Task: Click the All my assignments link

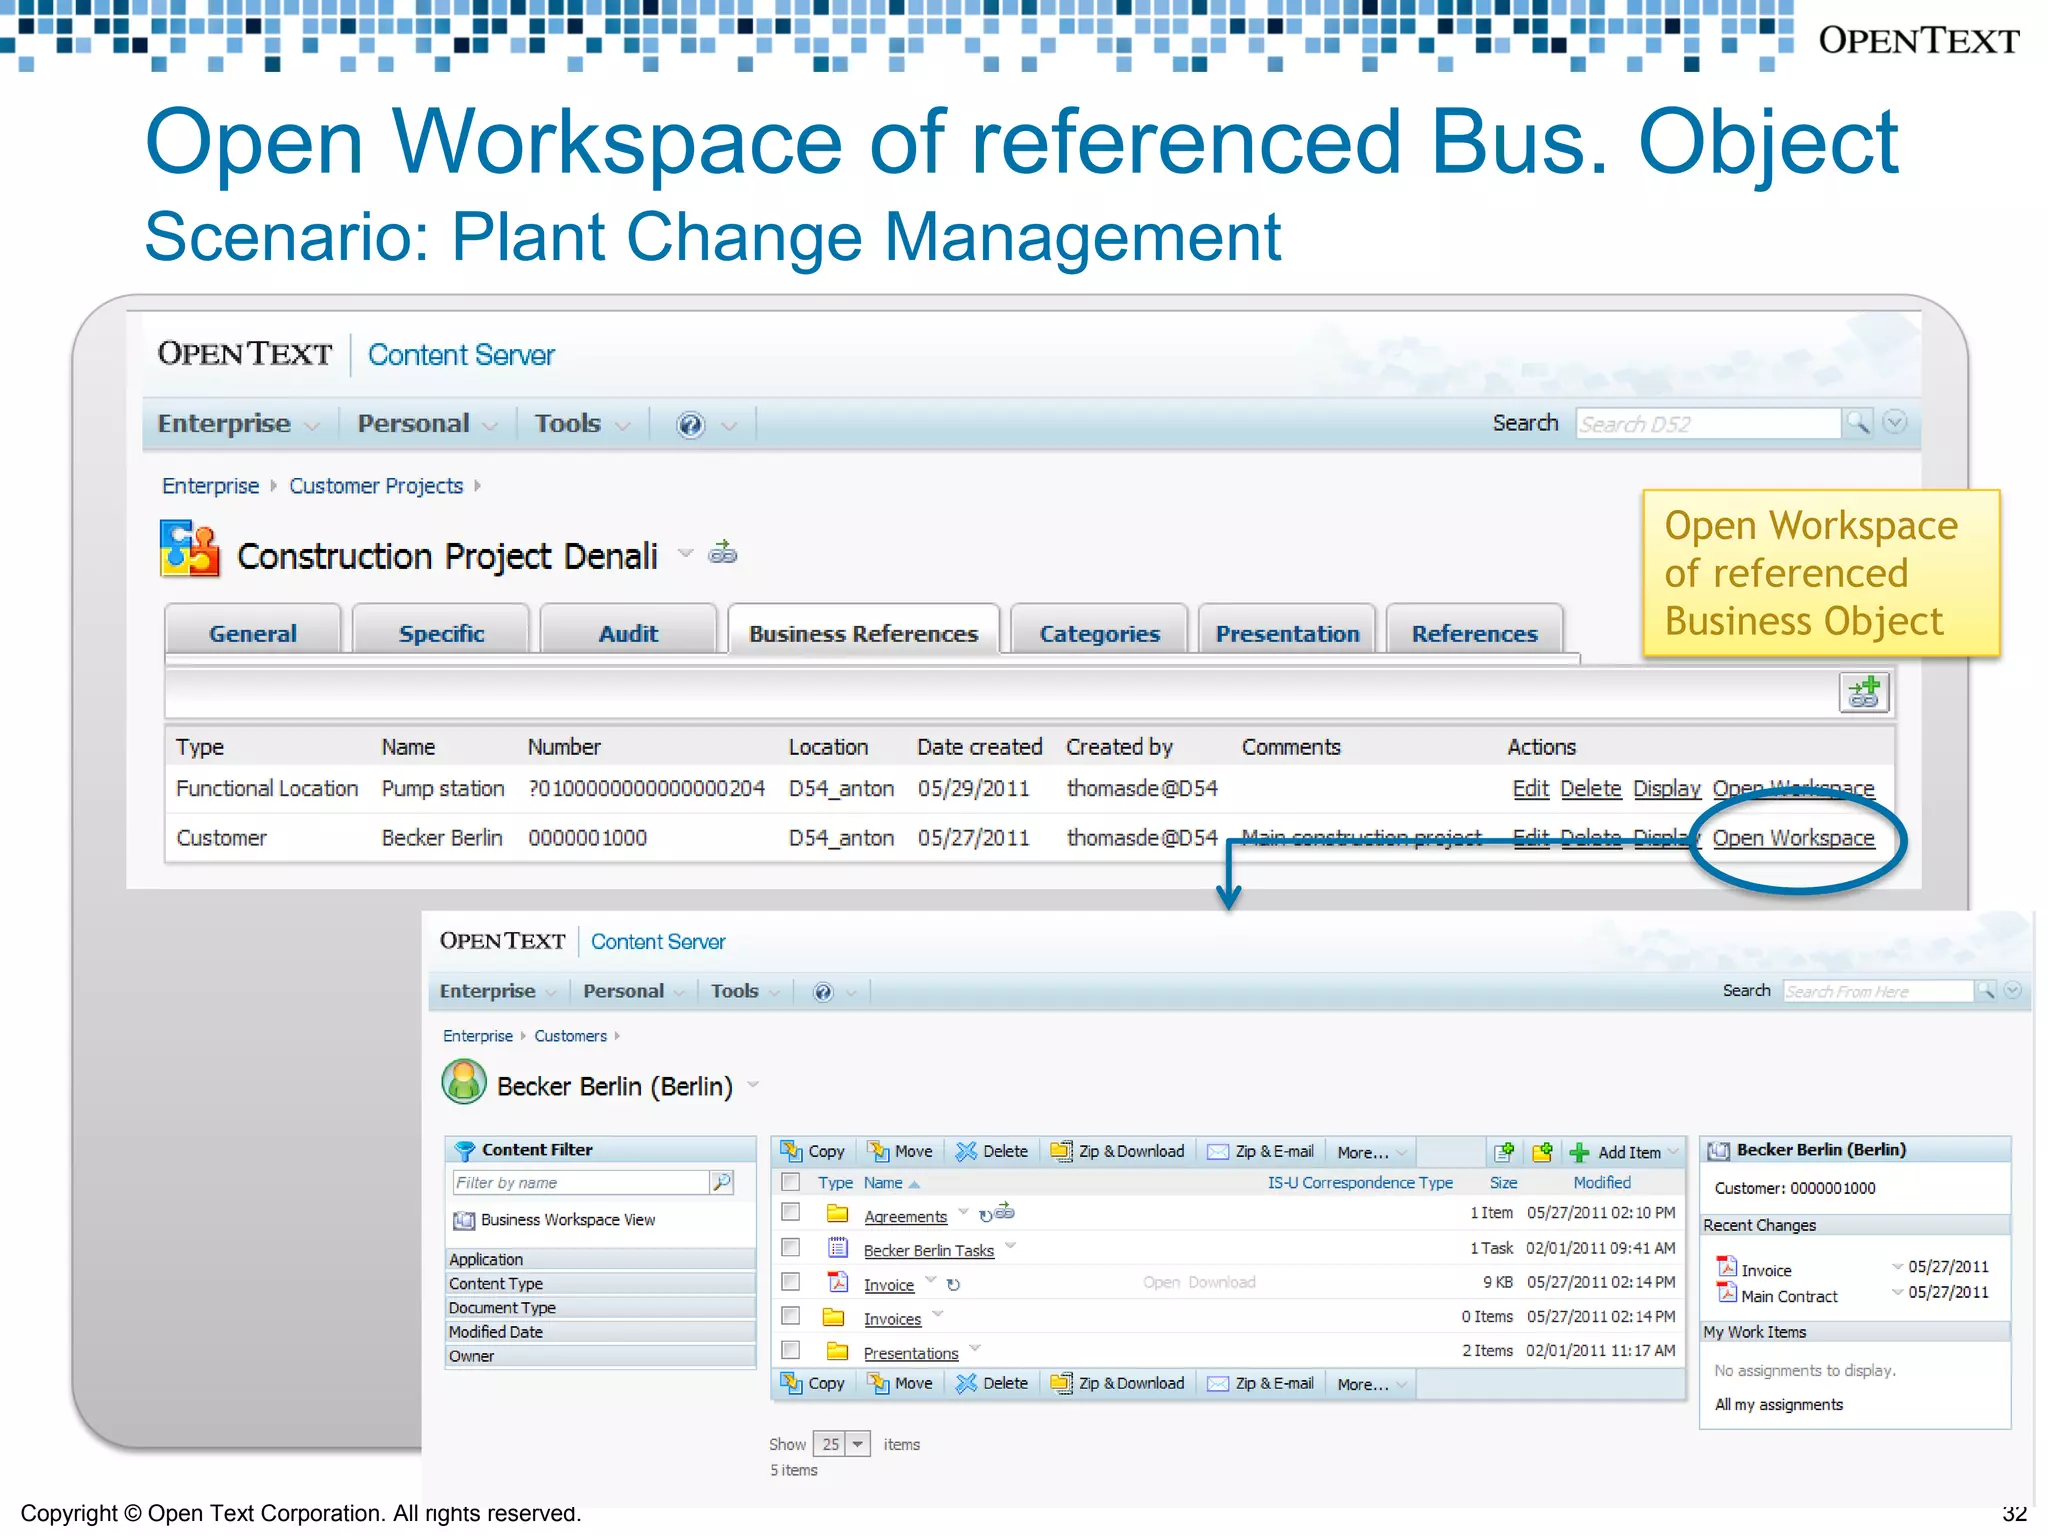Action: (x=1778, y=1404)
